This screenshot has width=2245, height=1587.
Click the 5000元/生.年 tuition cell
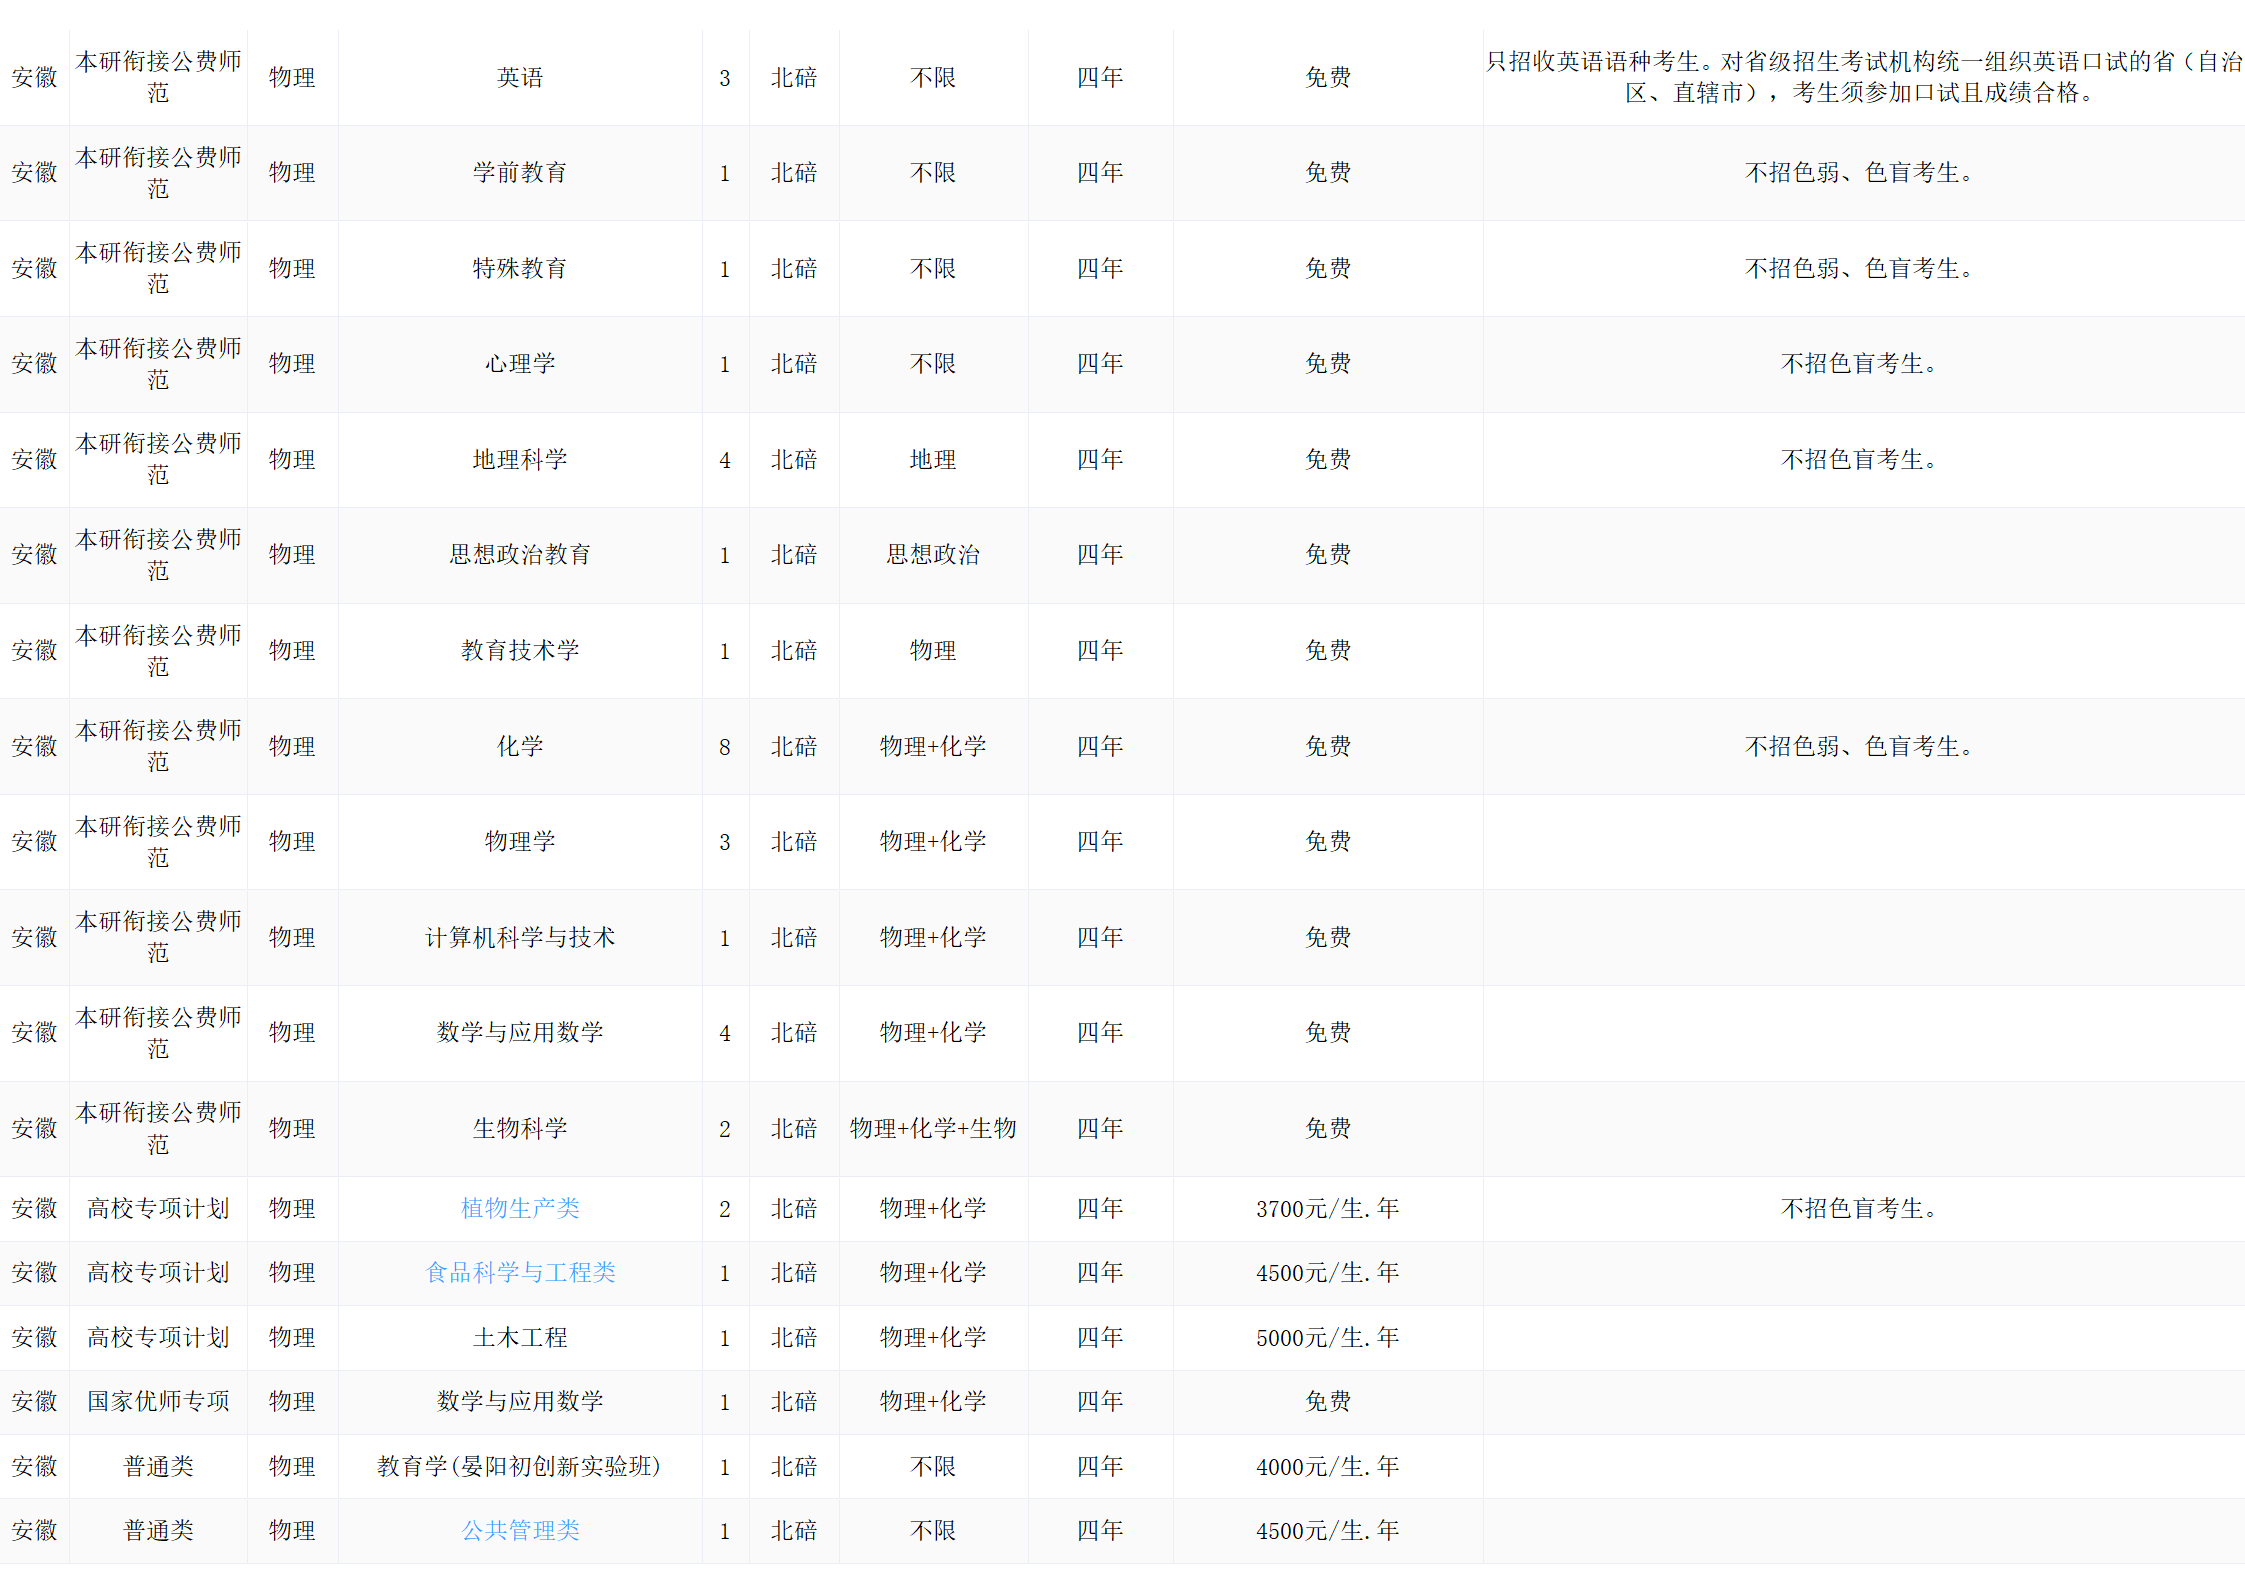1327,1337
